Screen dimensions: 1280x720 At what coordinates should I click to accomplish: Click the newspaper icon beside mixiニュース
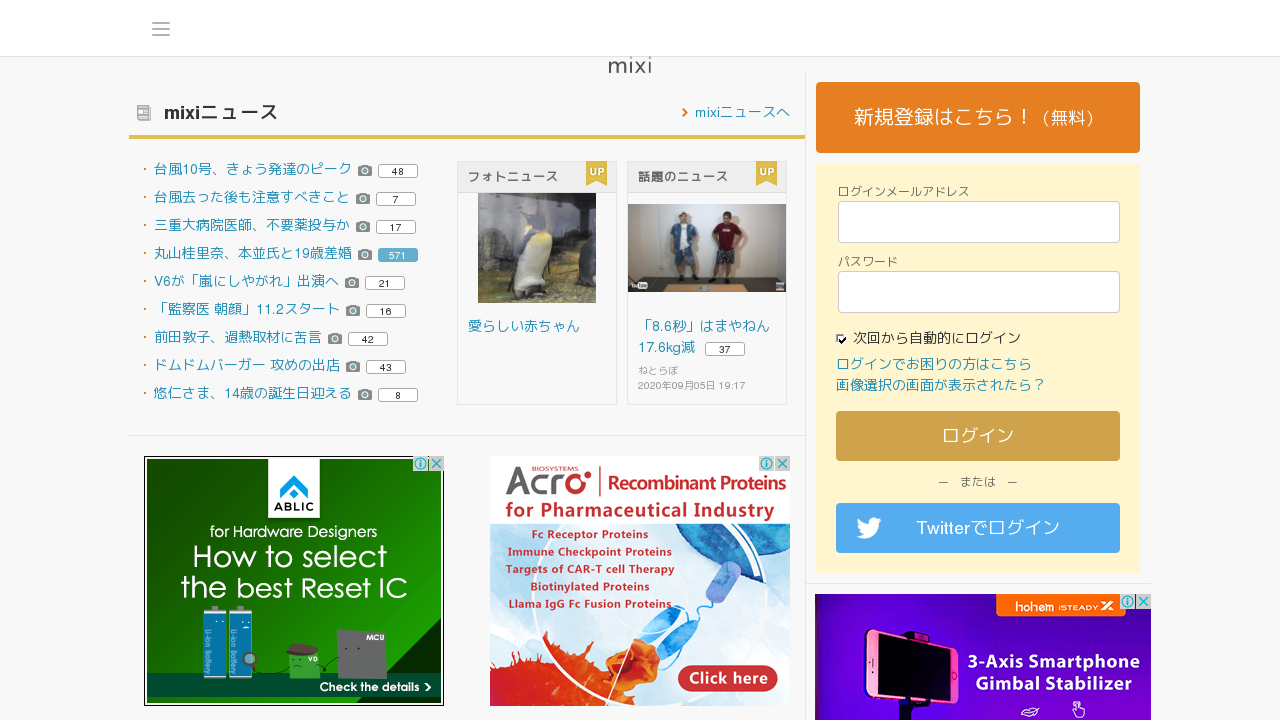(x=144, y=113)
